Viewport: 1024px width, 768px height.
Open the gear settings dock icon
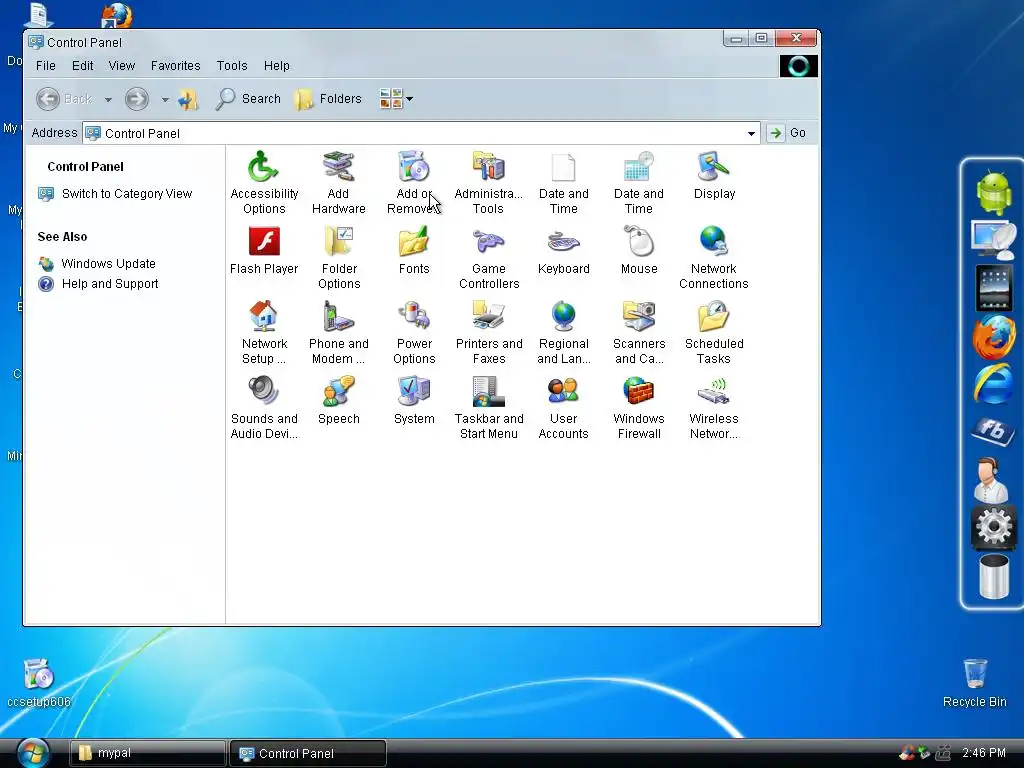[x=993, y=526]
